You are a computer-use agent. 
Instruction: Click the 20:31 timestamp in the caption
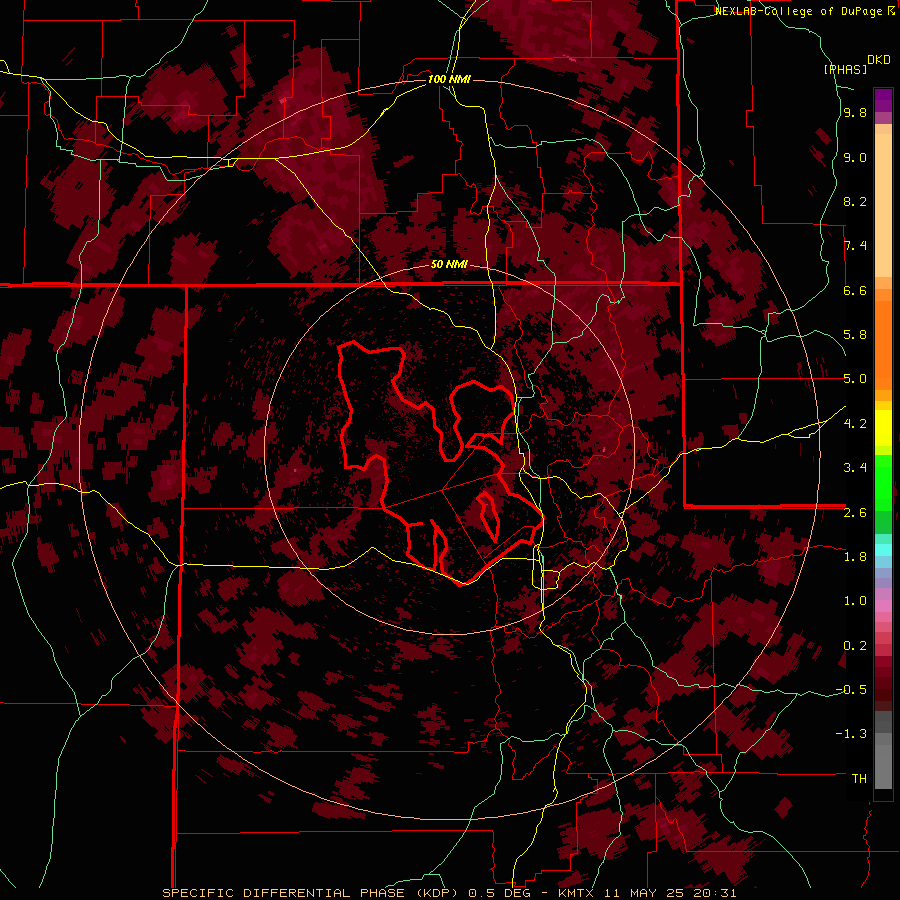point(715,893)
